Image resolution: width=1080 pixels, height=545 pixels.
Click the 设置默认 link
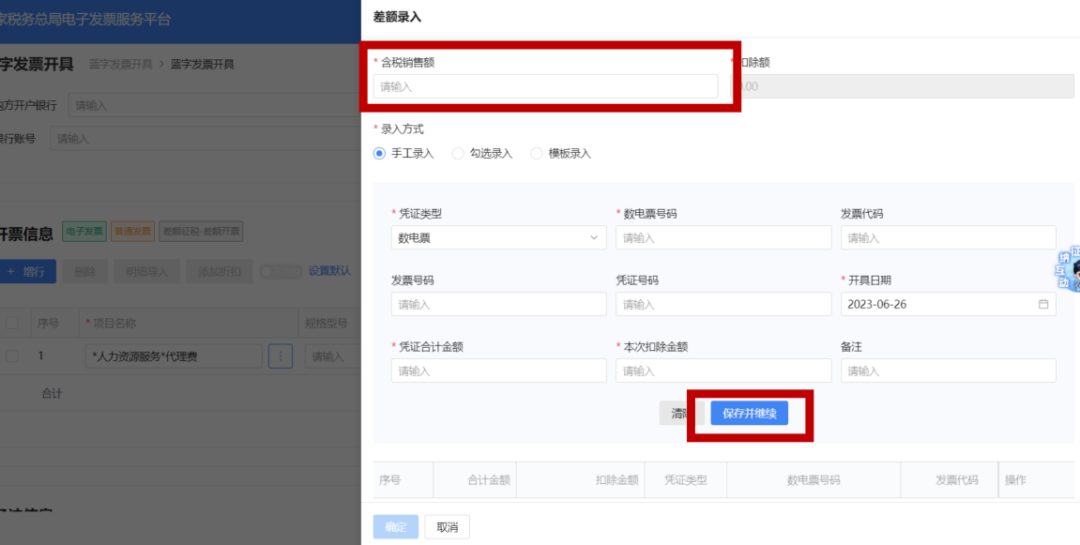tap(329, 271)
